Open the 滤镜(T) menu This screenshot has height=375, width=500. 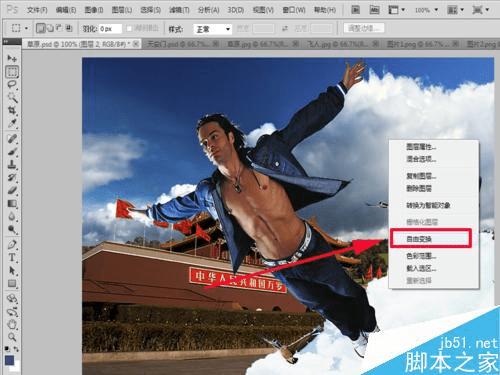click(x=179, y=10)
